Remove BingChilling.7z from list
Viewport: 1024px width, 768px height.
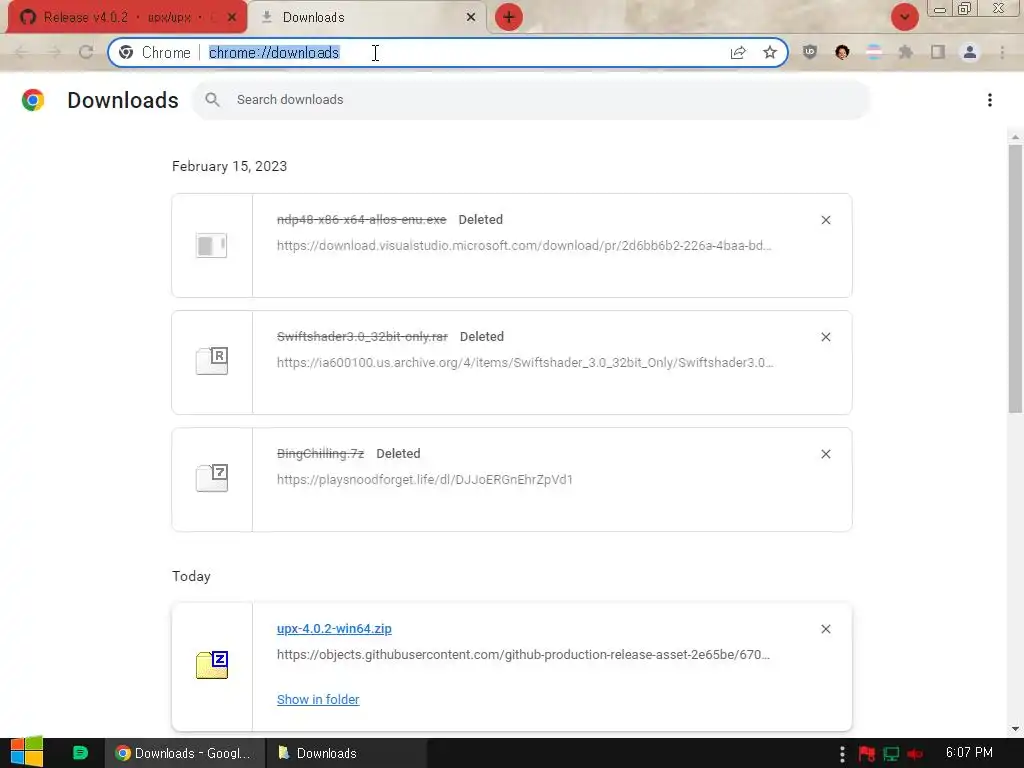(x=825, y=454)
